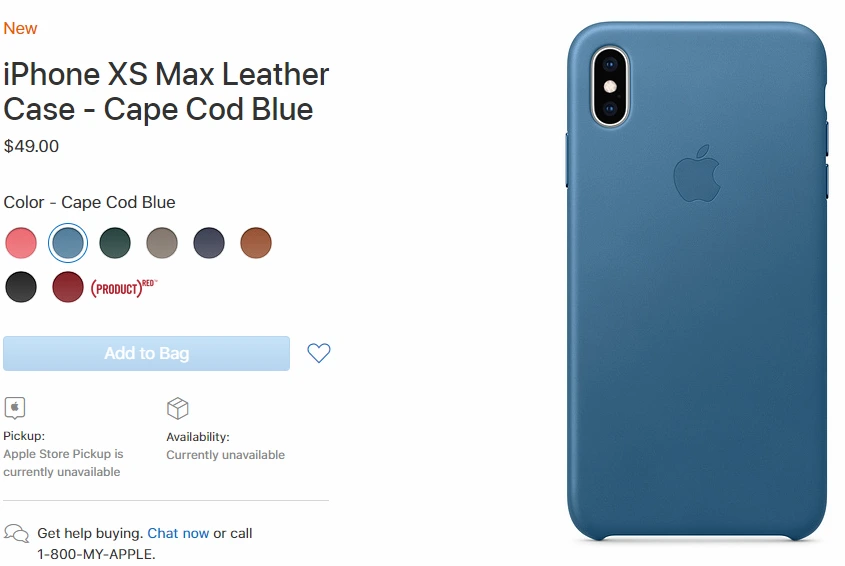This screenshot has width=845, height=566.
Task: Click the Apple logo on case
Action: pos(697,174)
